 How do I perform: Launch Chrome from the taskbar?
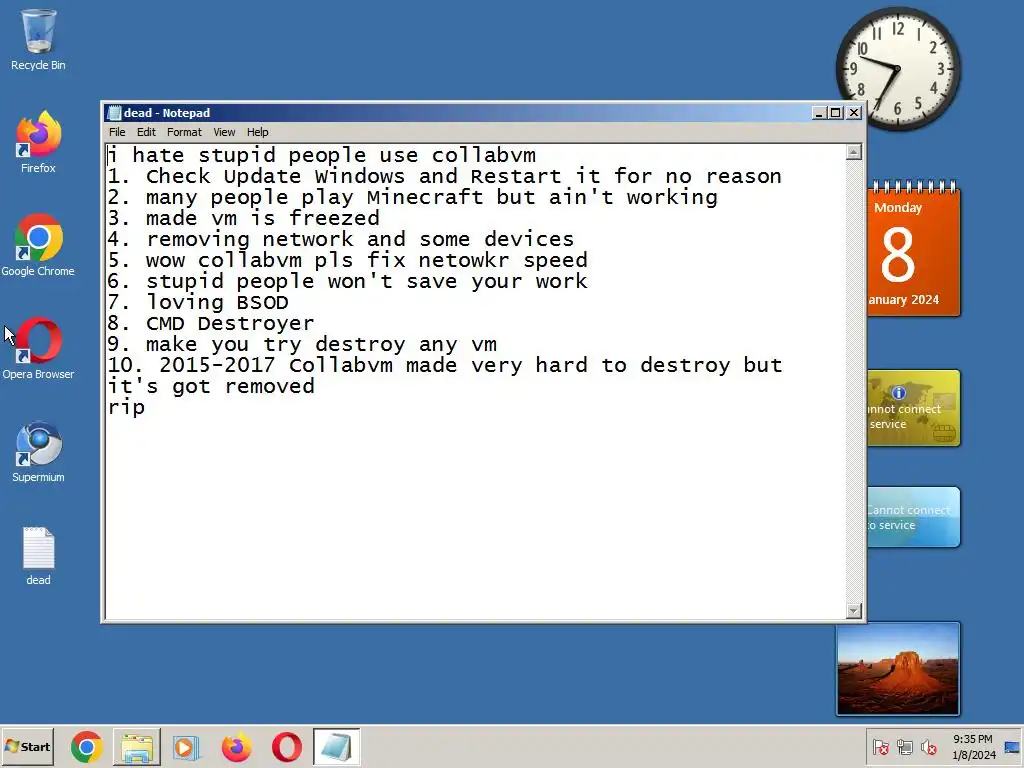[87, 747]
